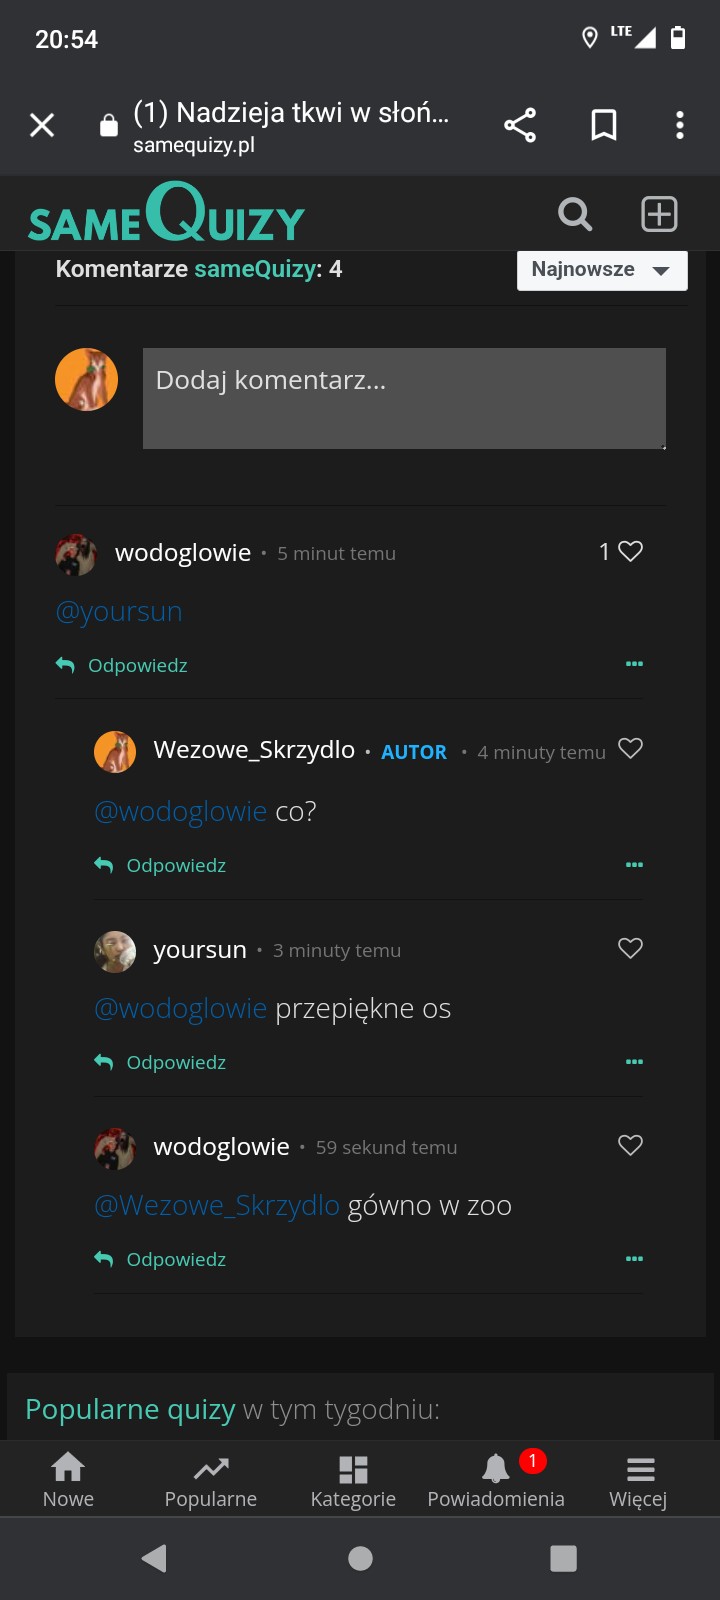720x1600 pixels.
Task: Tap the add quiz plus icon
Action: coord(659,214)
